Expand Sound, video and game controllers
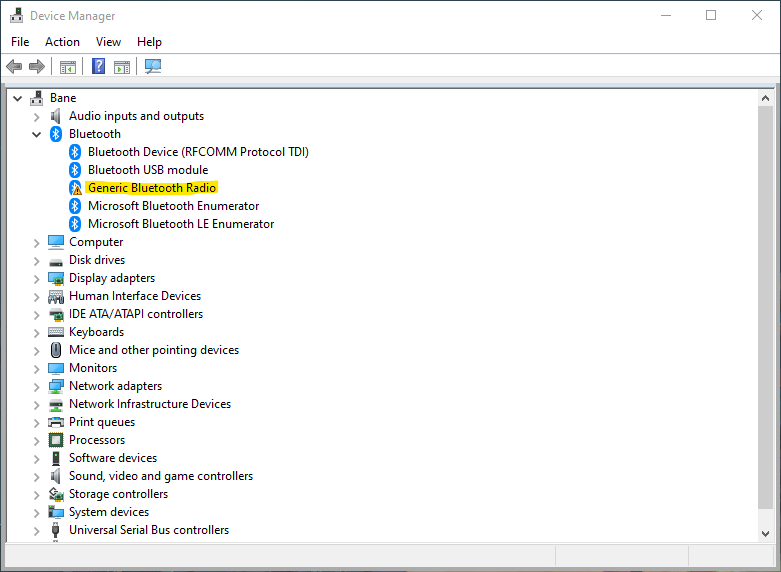This screenshot has width=781, height=572. (x=36, y=477)
